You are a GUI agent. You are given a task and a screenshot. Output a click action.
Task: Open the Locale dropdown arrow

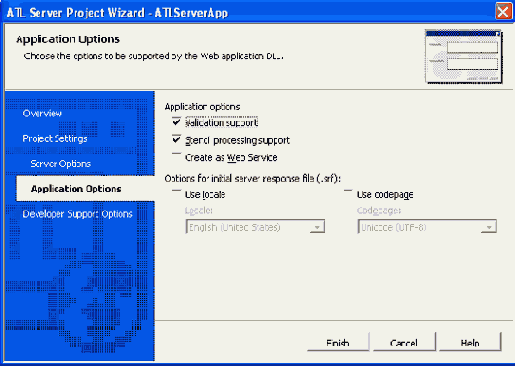pos(317,227)
